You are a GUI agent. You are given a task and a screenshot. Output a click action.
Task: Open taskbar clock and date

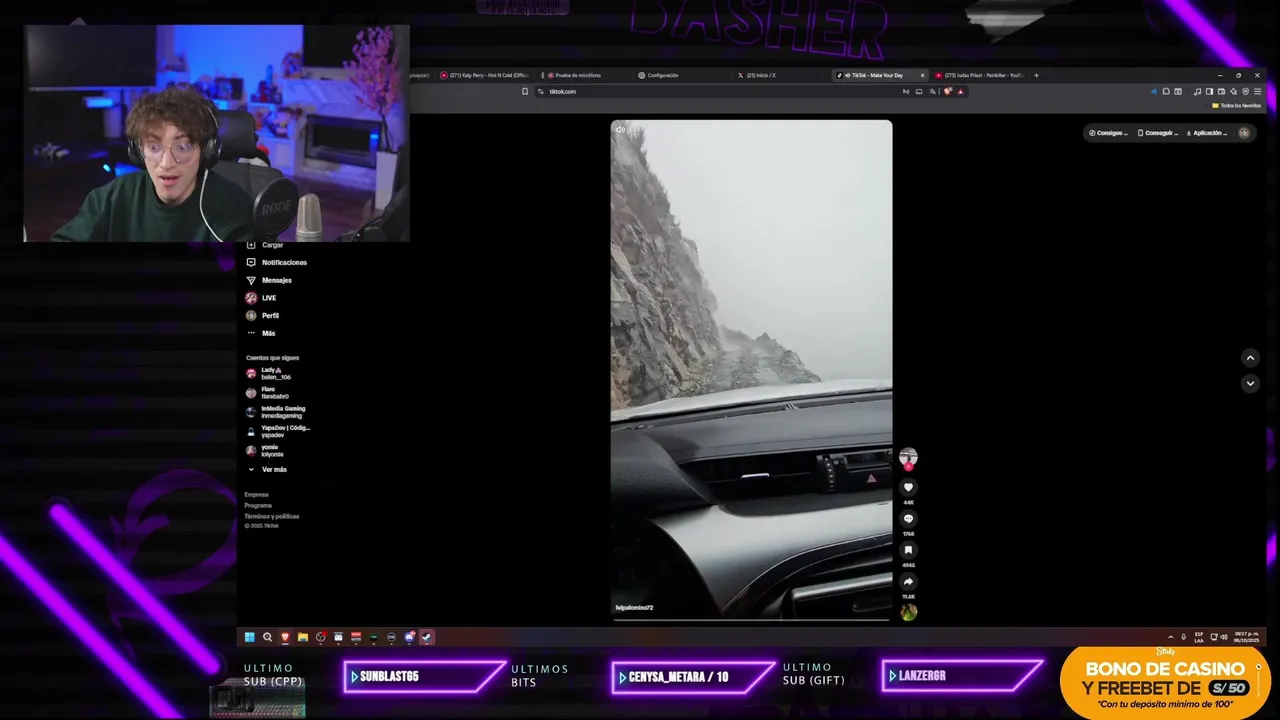(x=1245, y=637)
